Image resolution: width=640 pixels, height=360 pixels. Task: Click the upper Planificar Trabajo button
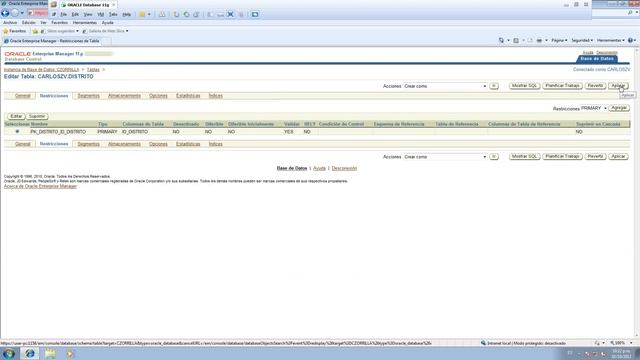point(562,86)
